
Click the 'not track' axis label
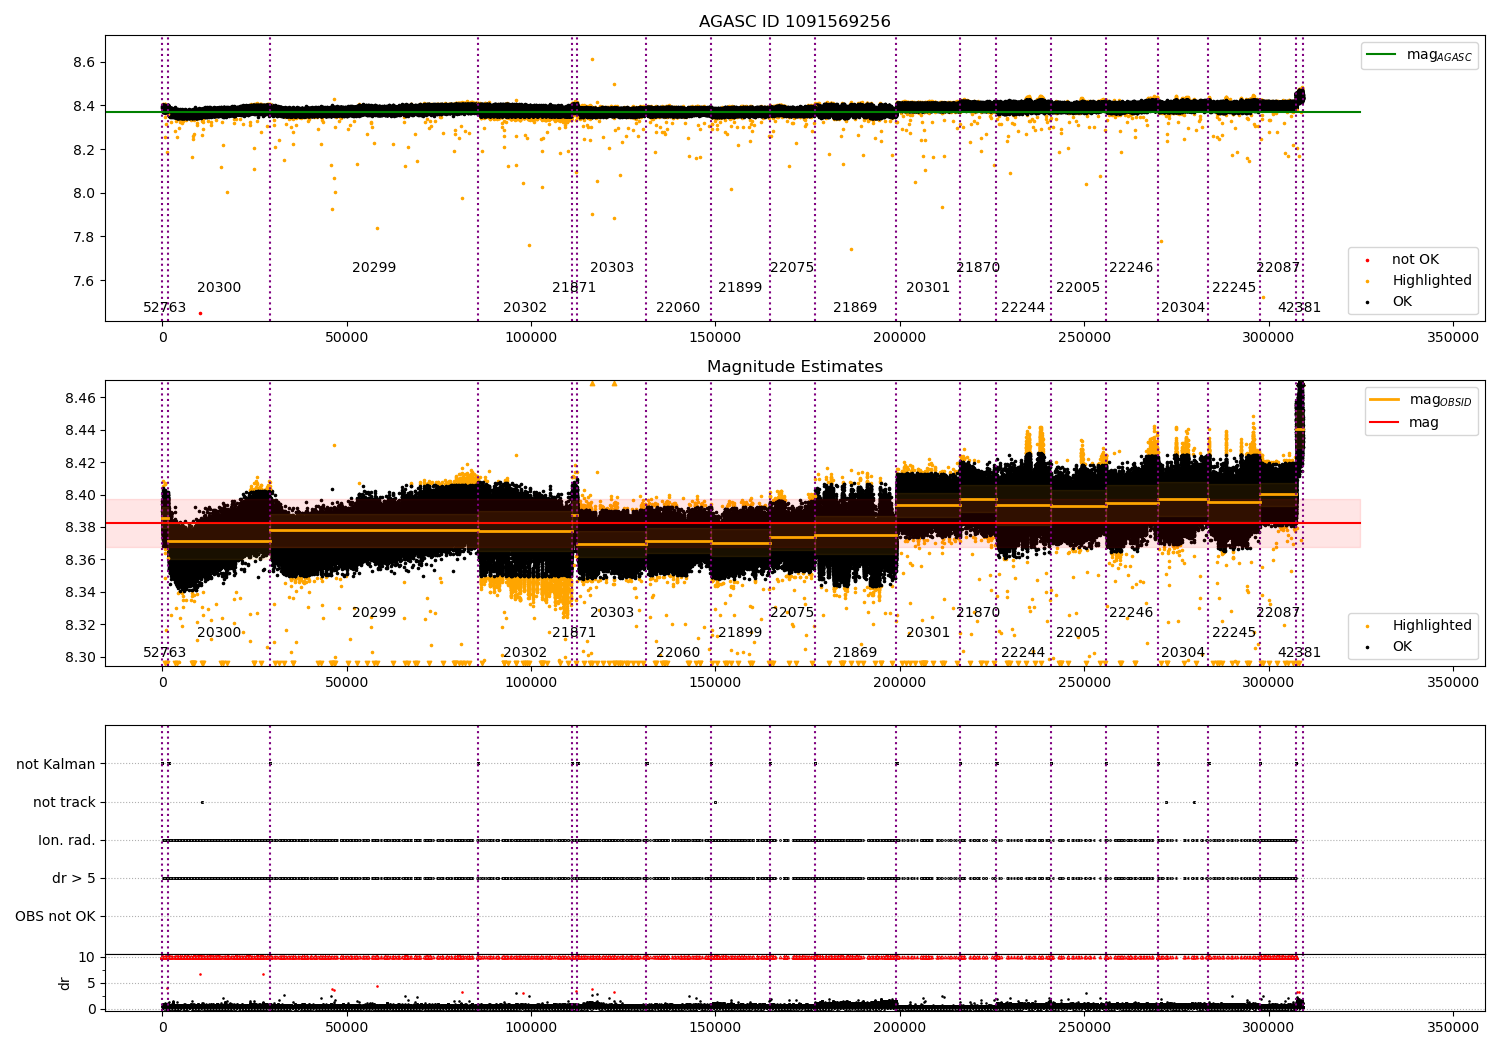coord(64,802)
